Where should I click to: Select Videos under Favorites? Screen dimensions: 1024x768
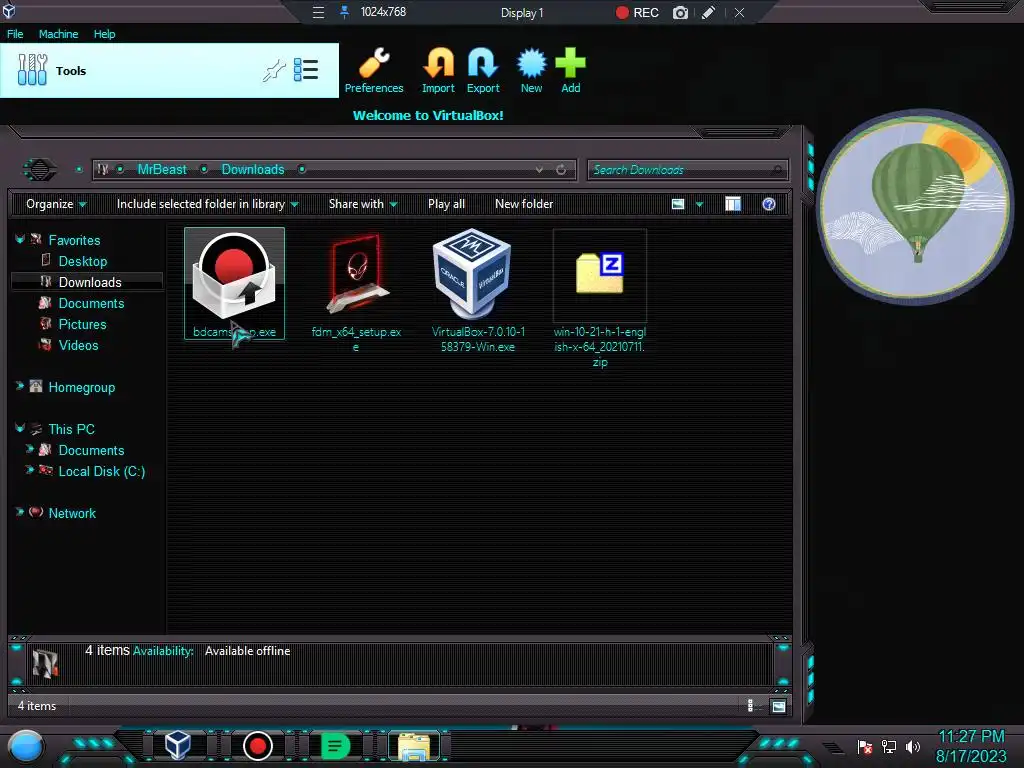coord(78,345)
